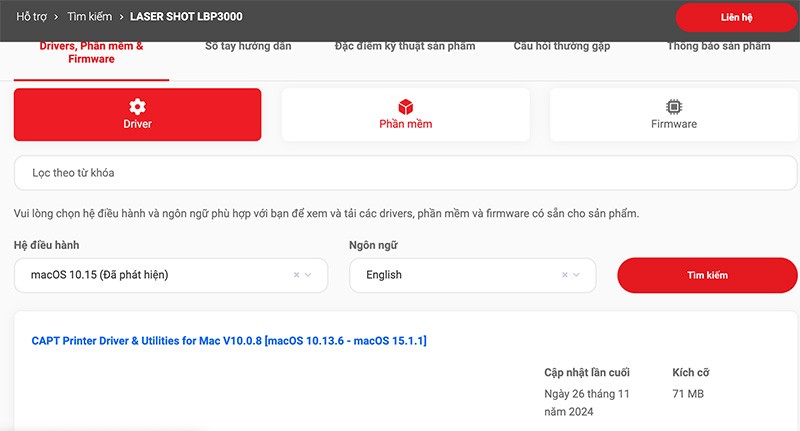
Task: Open the English language combo box
Action: [472, 275]
